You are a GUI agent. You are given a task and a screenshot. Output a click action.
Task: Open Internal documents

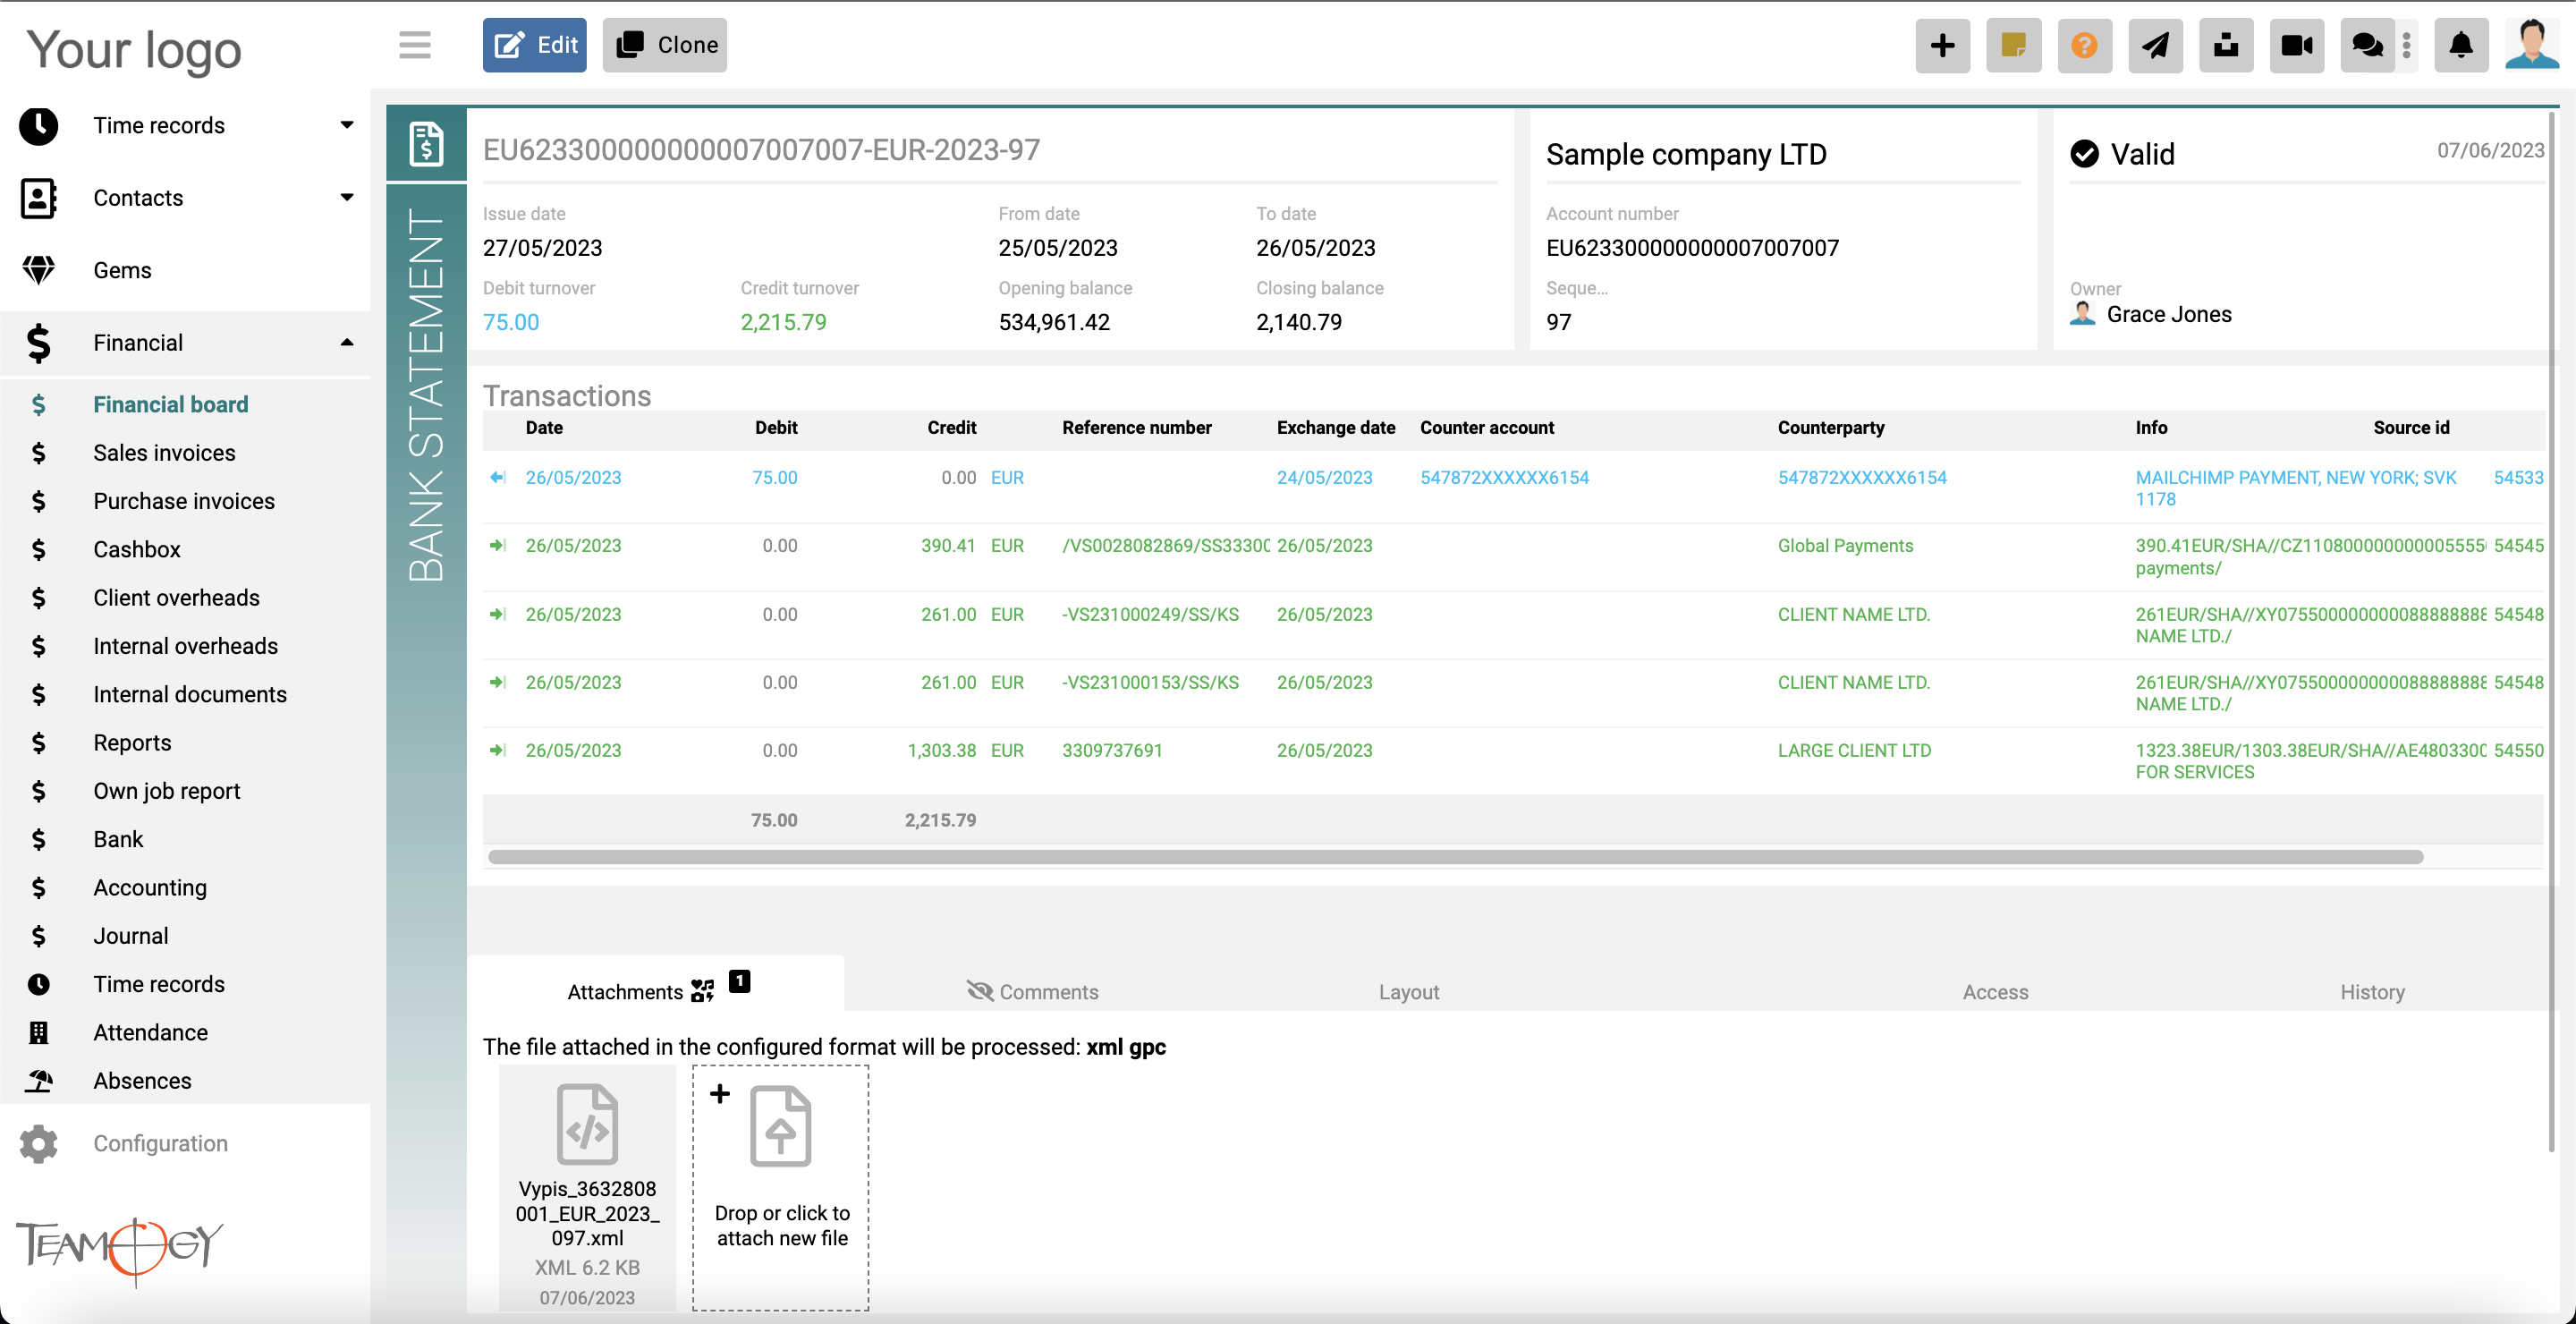coord(190,694)
